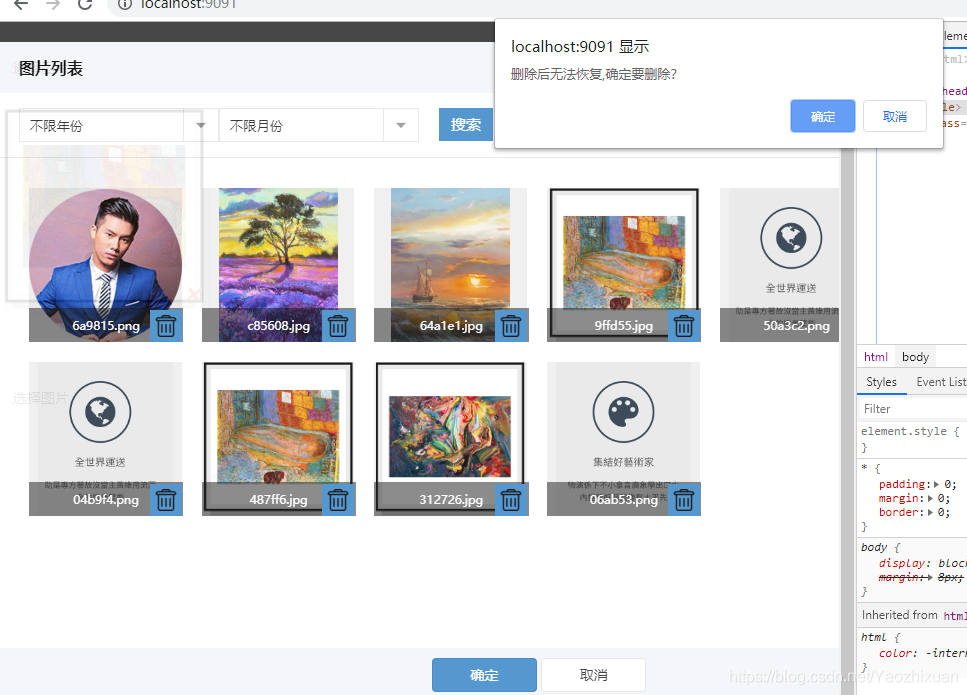Click the browser forward arrow

(53, 4)
